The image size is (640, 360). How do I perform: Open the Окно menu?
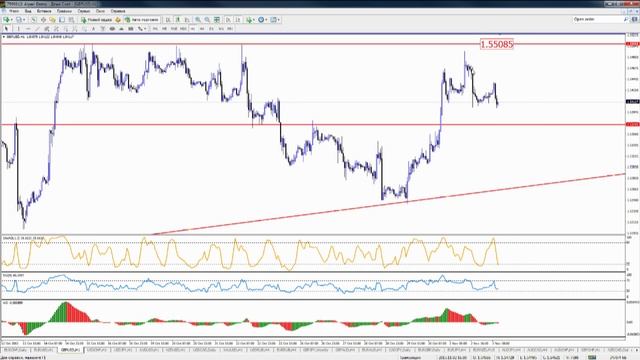[x=100, y=11]
